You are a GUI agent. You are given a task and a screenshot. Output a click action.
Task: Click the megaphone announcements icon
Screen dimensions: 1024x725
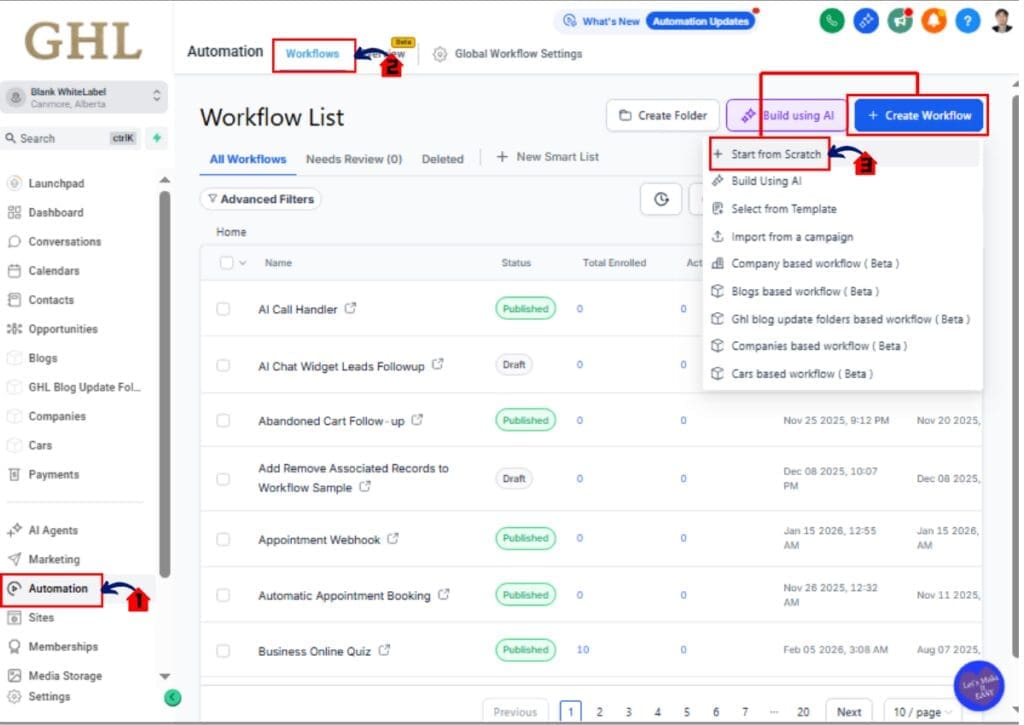coord(899,20)
